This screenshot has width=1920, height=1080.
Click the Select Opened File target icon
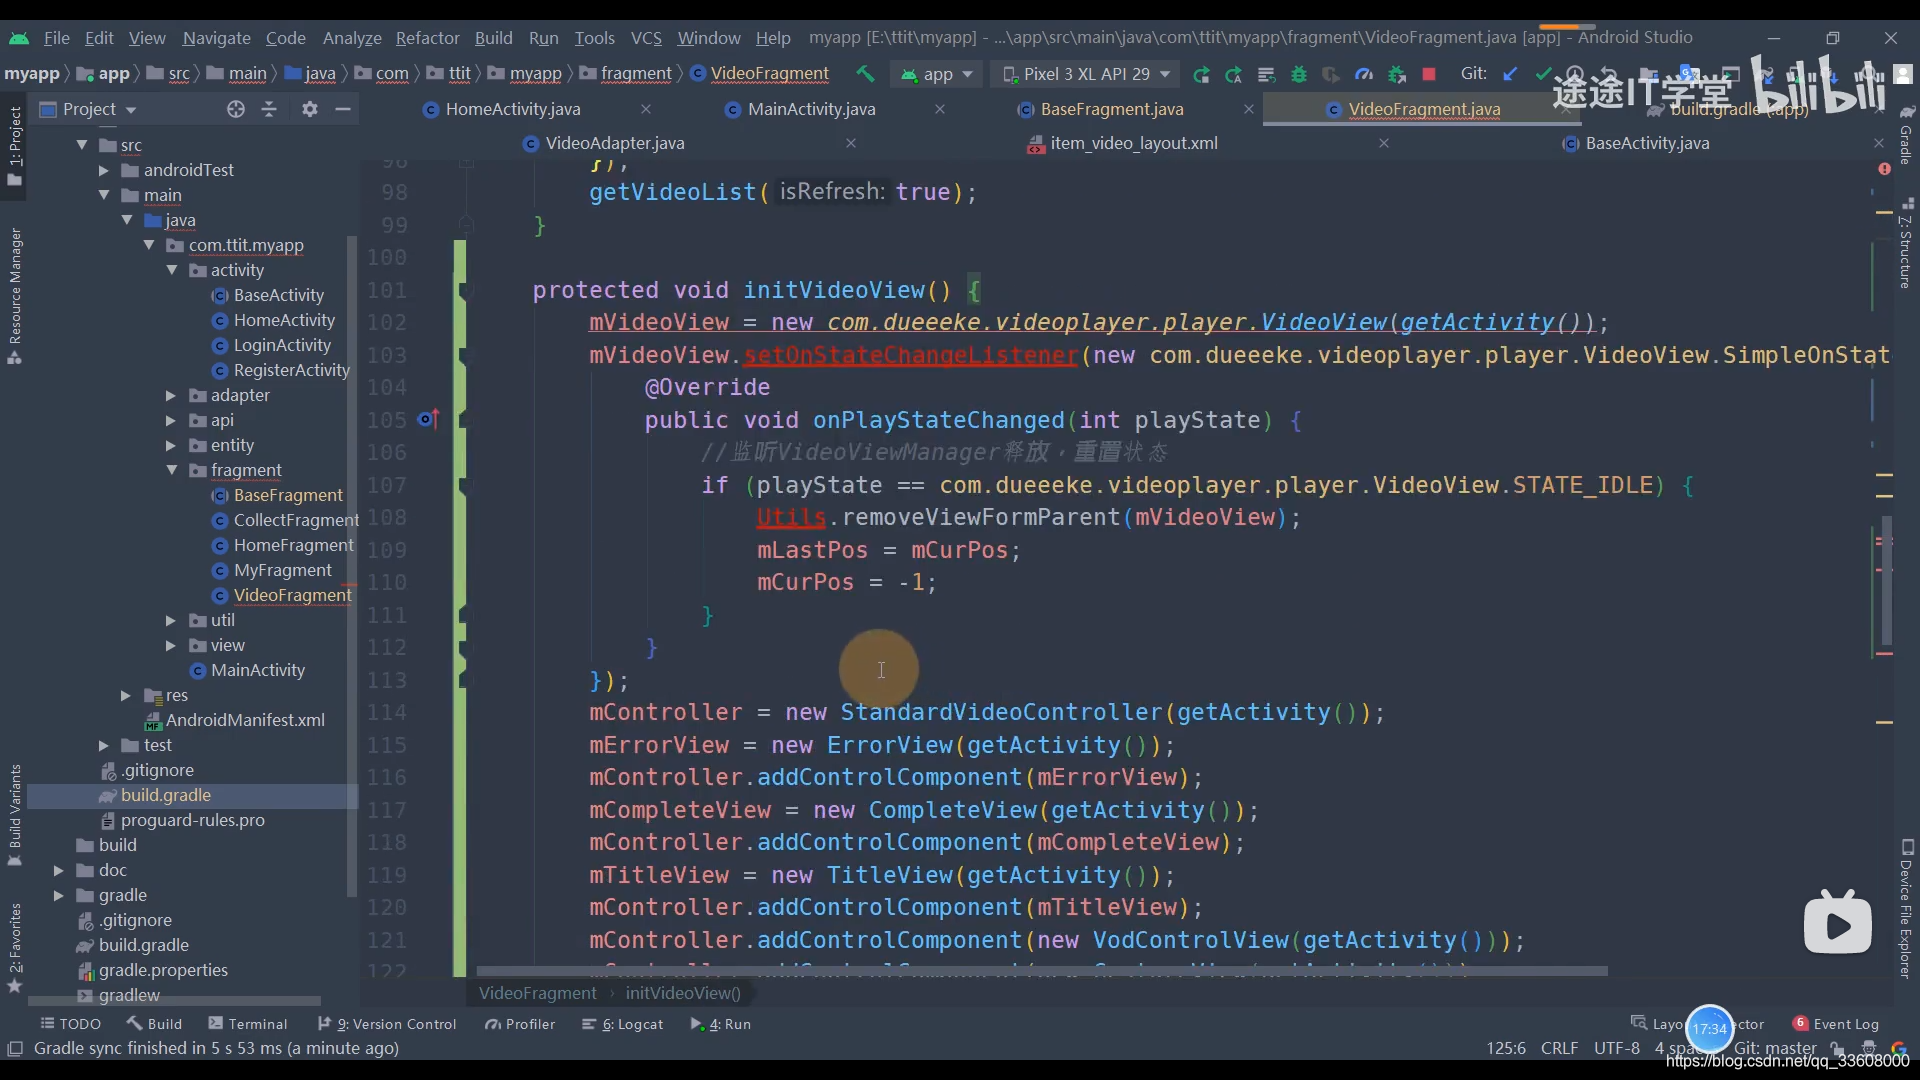click(x=235, y=109)
